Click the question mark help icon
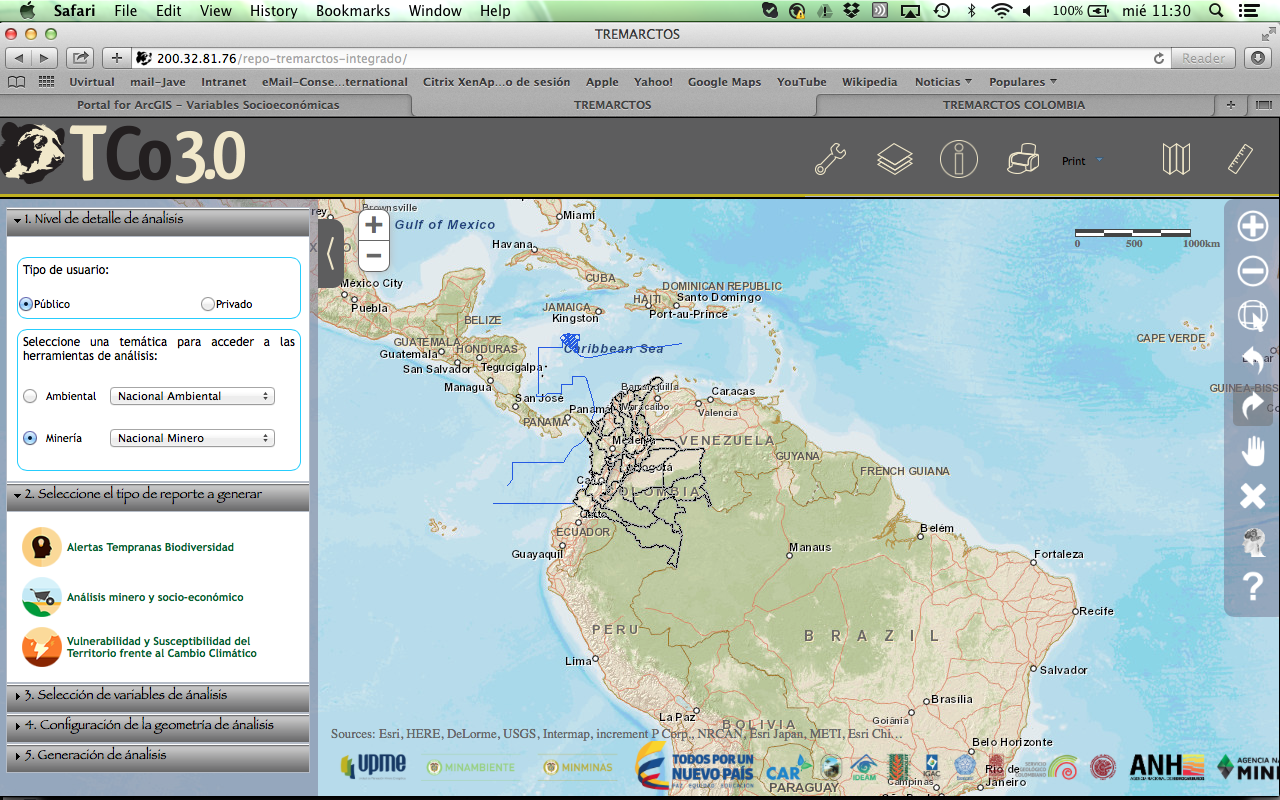Image resolution: width=1280 pixels, height=800 pixels. pos(1253,587)
